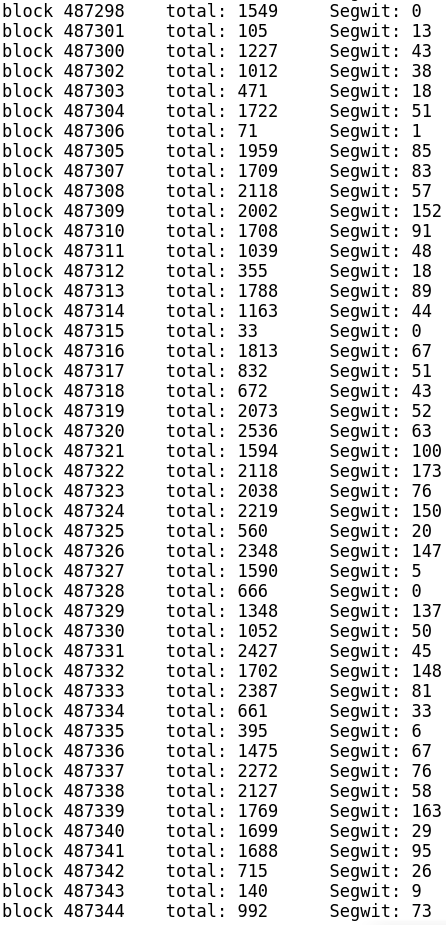Click Segwit count 163 for block 487339
This screenshot has height=925, width=446.
coord(427,811)
